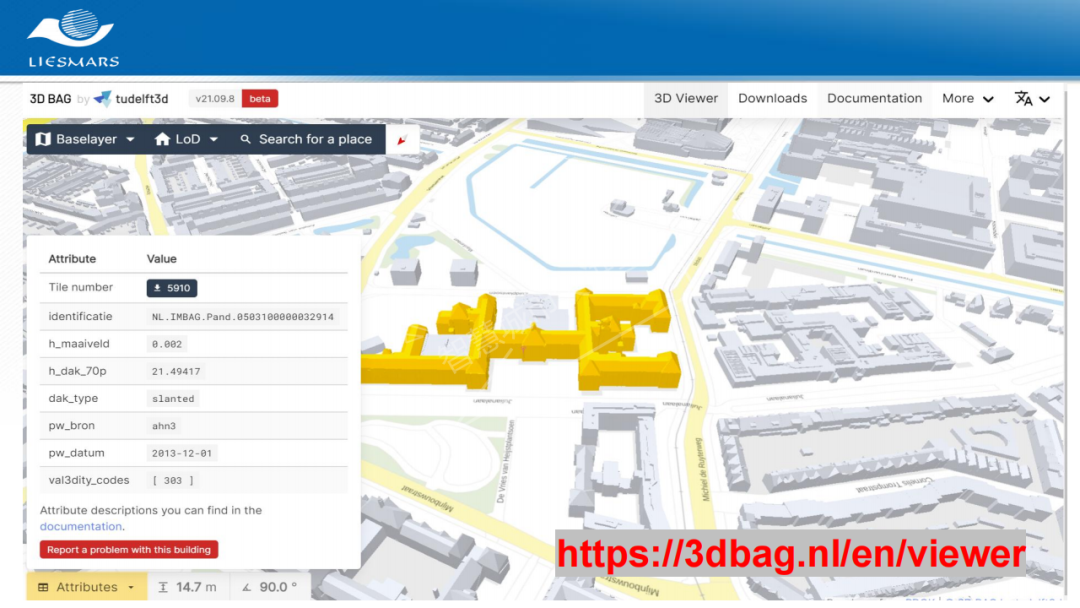Screen dimensions: 1080x608
Task: Click the pw_bron value ahn3
Action: [163, 426]
